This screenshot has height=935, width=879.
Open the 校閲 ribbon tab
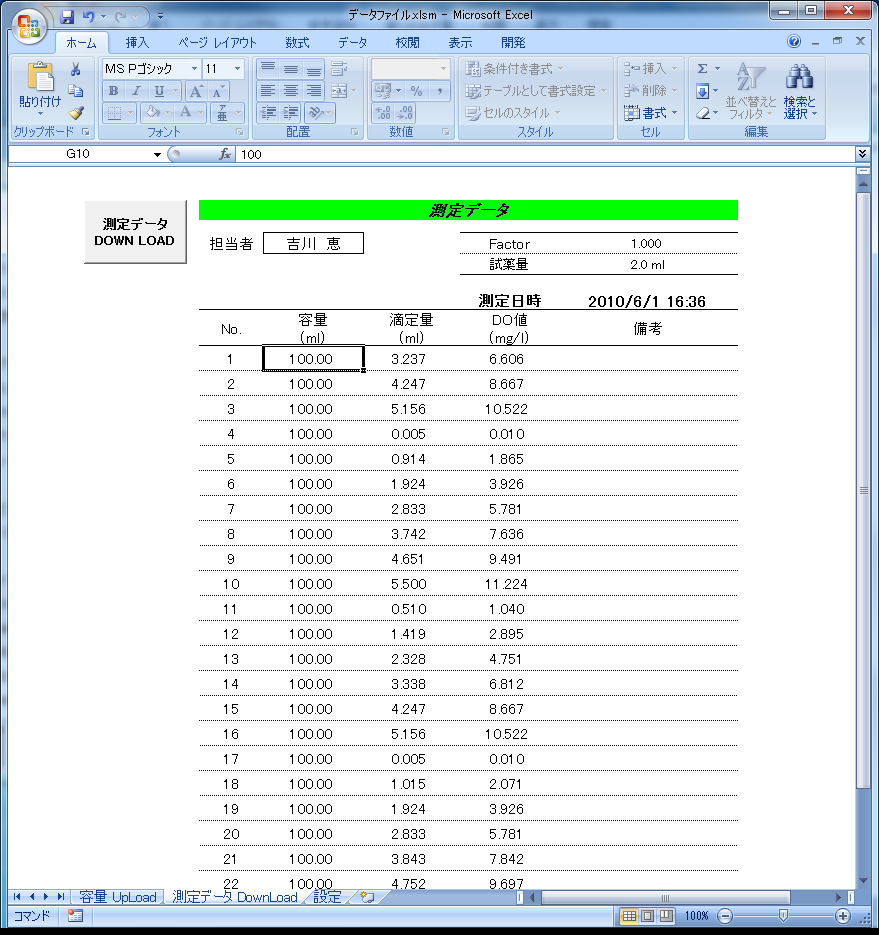tap(407, 43)
